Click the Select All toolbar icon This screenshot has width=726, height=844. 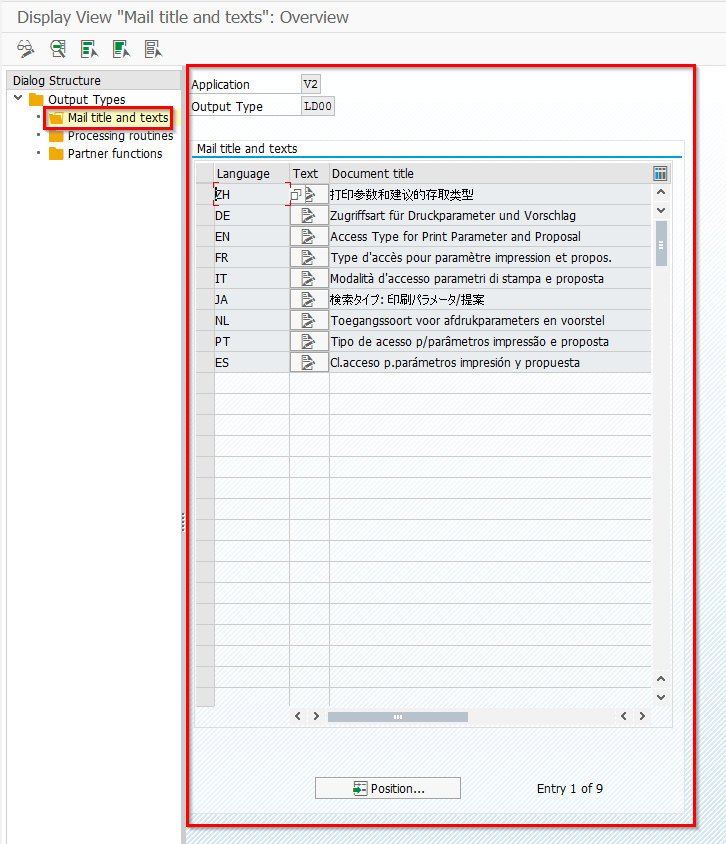tap(89, 49)
